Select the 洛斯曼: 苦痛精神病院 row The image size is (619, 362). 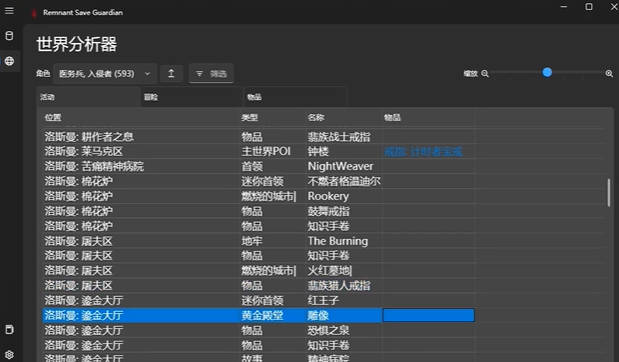pyautogui.click(x=258, y=167)
